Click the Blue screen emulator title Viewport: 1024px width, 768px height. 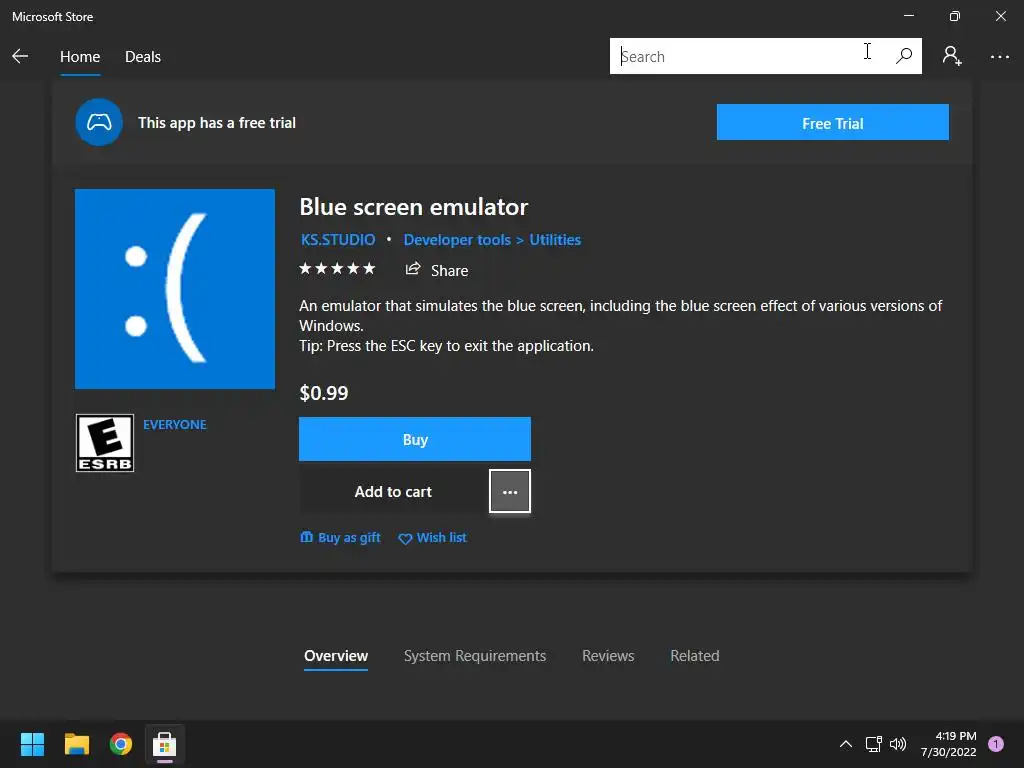[413, 207]
